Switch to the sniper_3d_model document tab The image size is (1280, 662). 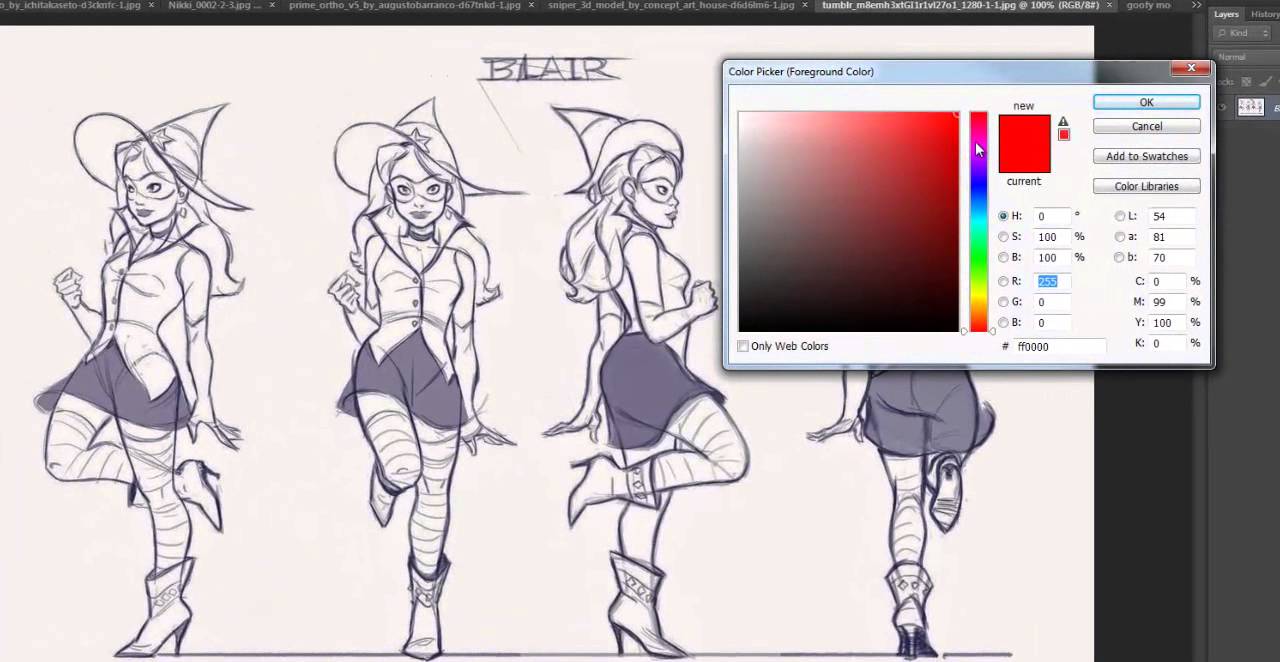click(671, 5)
